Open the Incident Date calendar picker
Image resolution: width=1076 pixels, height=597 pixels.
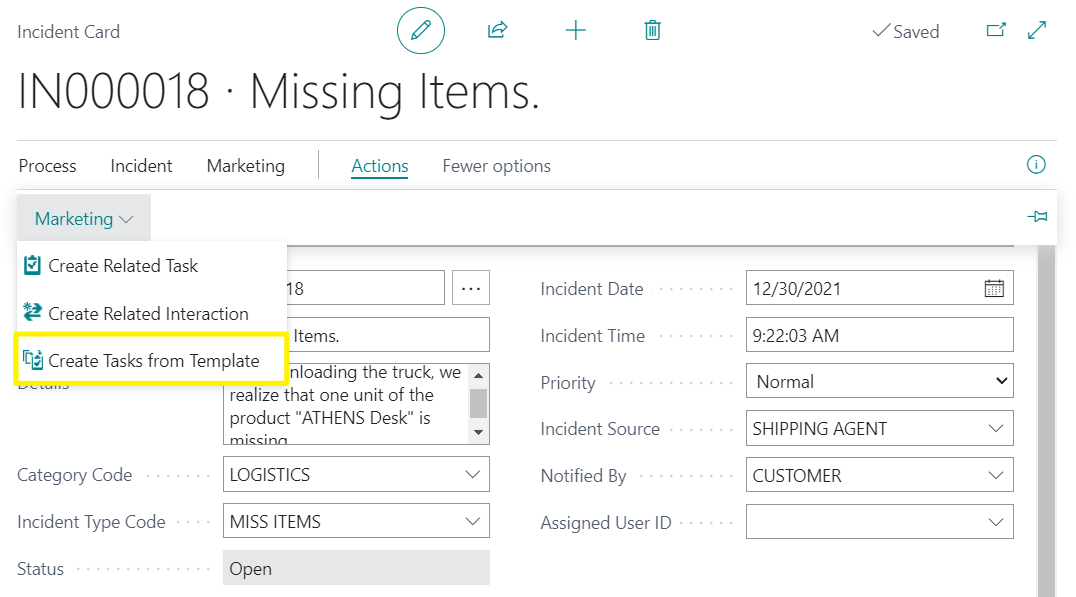coord(994,288)
